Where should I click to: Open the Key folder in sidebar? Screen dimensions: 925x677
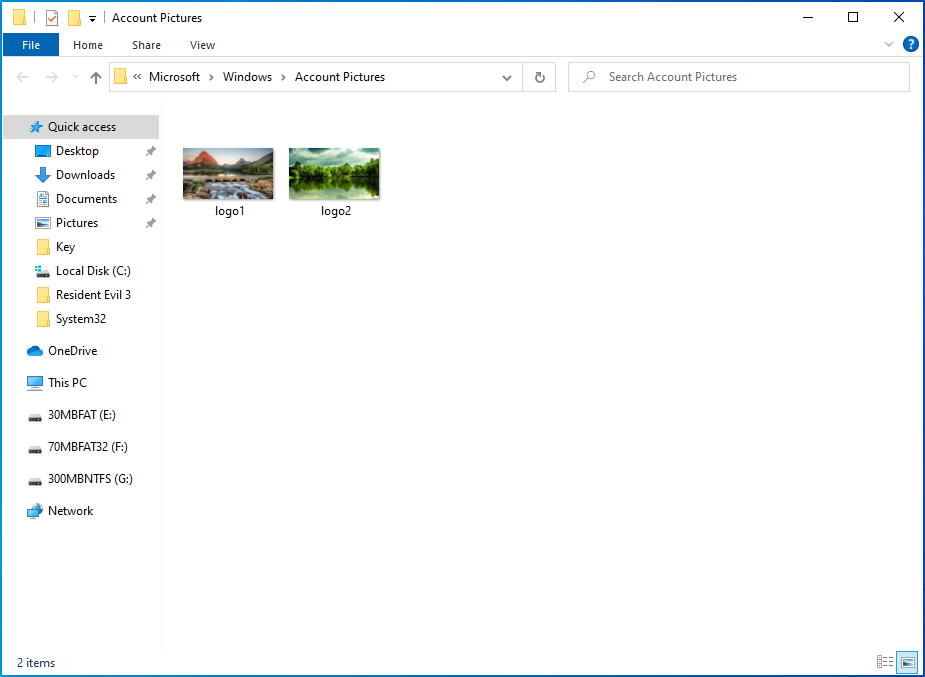[x=65, y=247]
